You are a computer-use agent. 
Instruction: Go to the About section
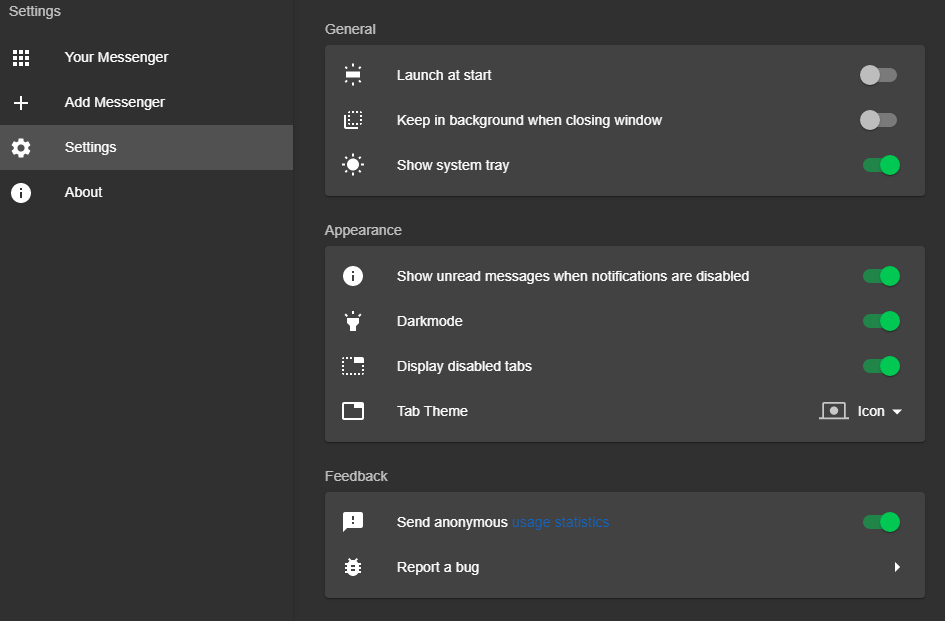[x=84, y=193]
